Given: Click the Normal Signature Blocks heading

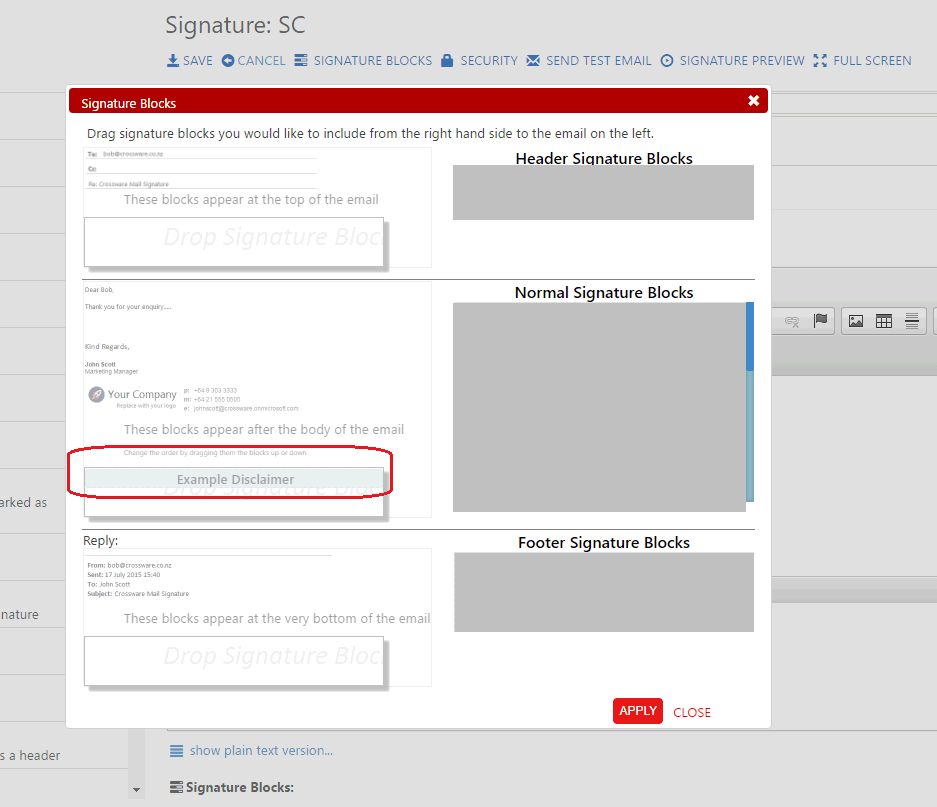Looking at the screenshot, I should pos(604,292).
